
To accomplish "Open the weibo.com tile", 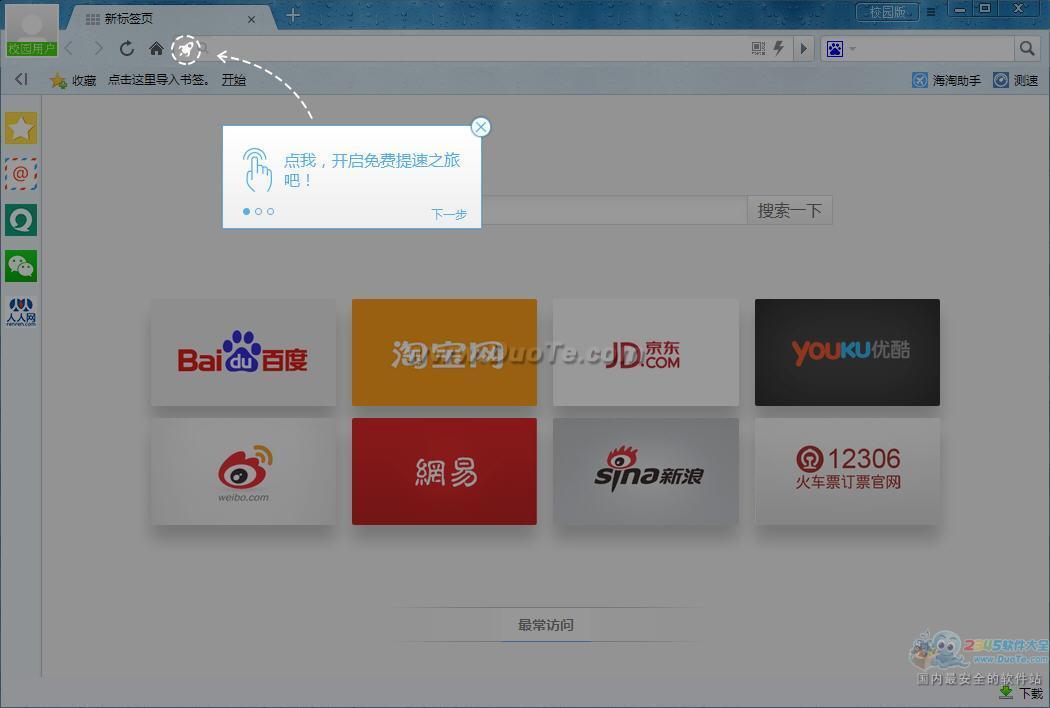I will (x=243, y=472).
